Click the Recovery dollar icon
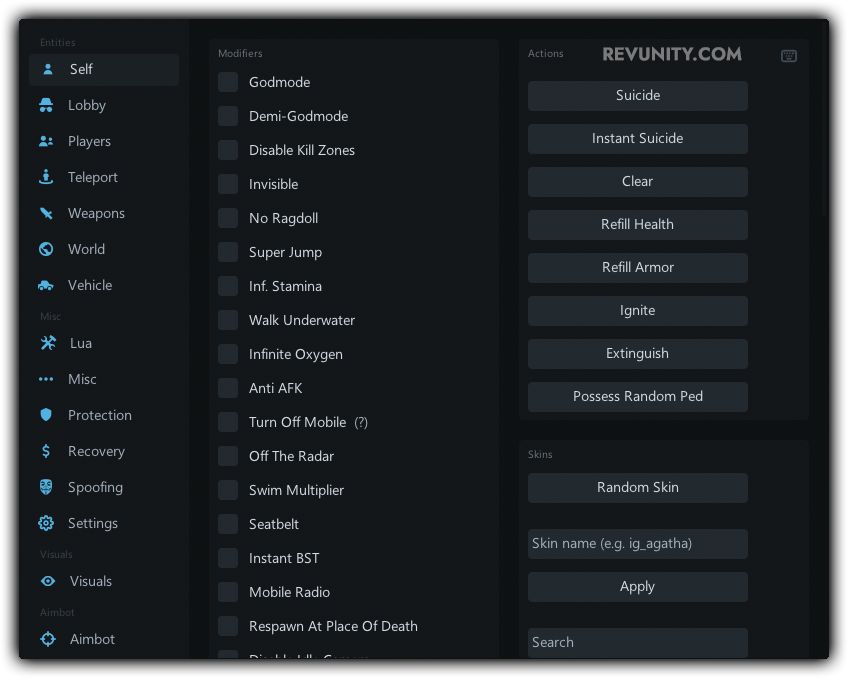Viewport: 848px width, 678px height. pyautogui.click(x=46, y=451)
